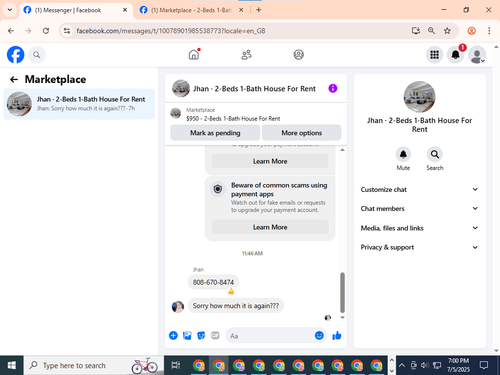This screenshot has width=500, height=375.
Task: Open the install app icon in address bar
Action: (415, 31)
